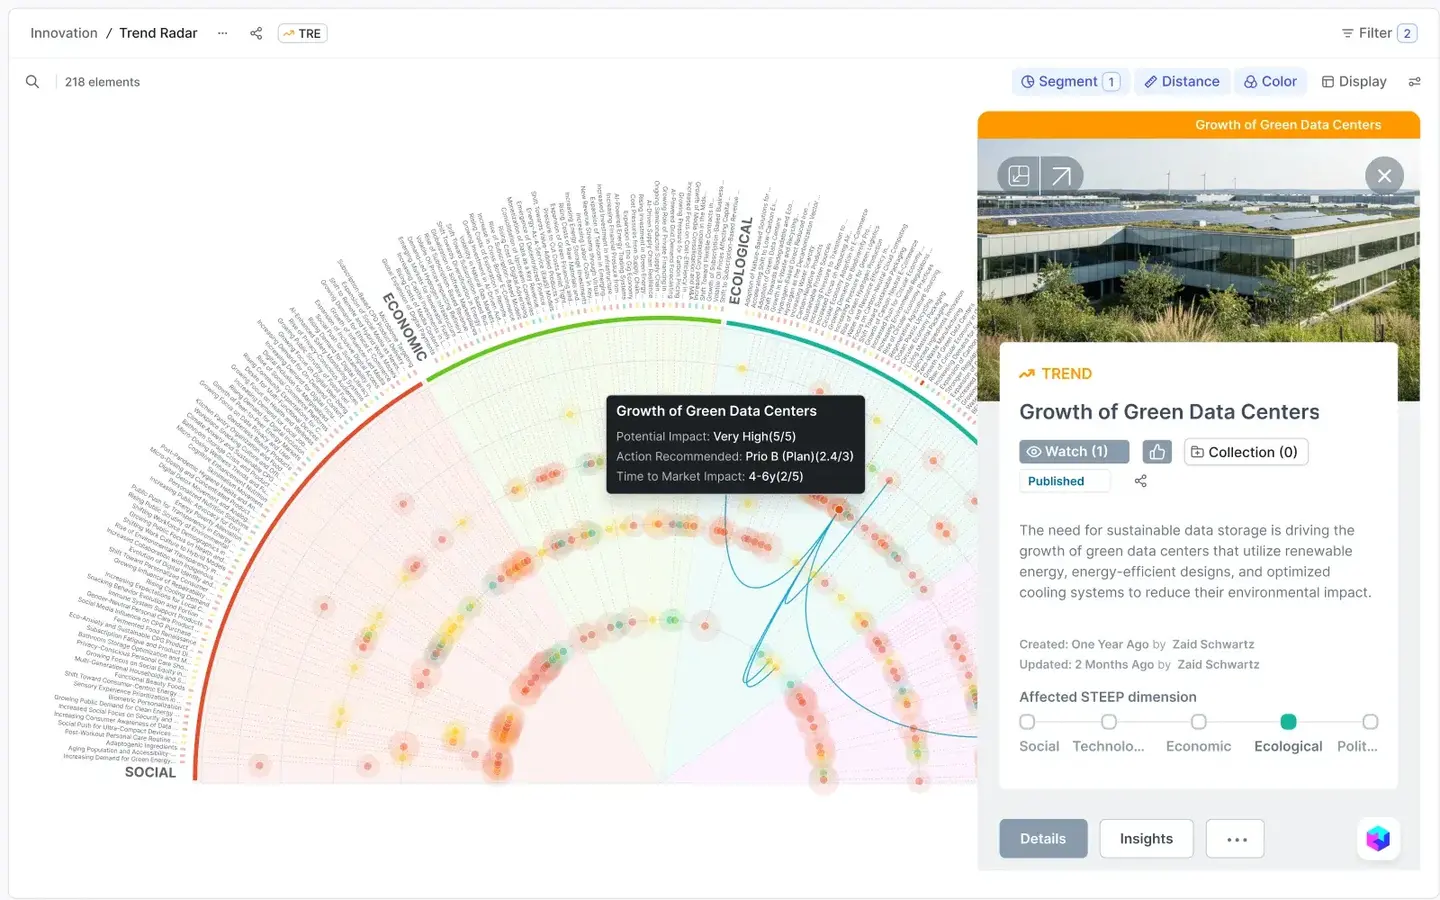Open the three-dot menu beside Trend Radar
The image size is (1440, 900).
(222, 33)
